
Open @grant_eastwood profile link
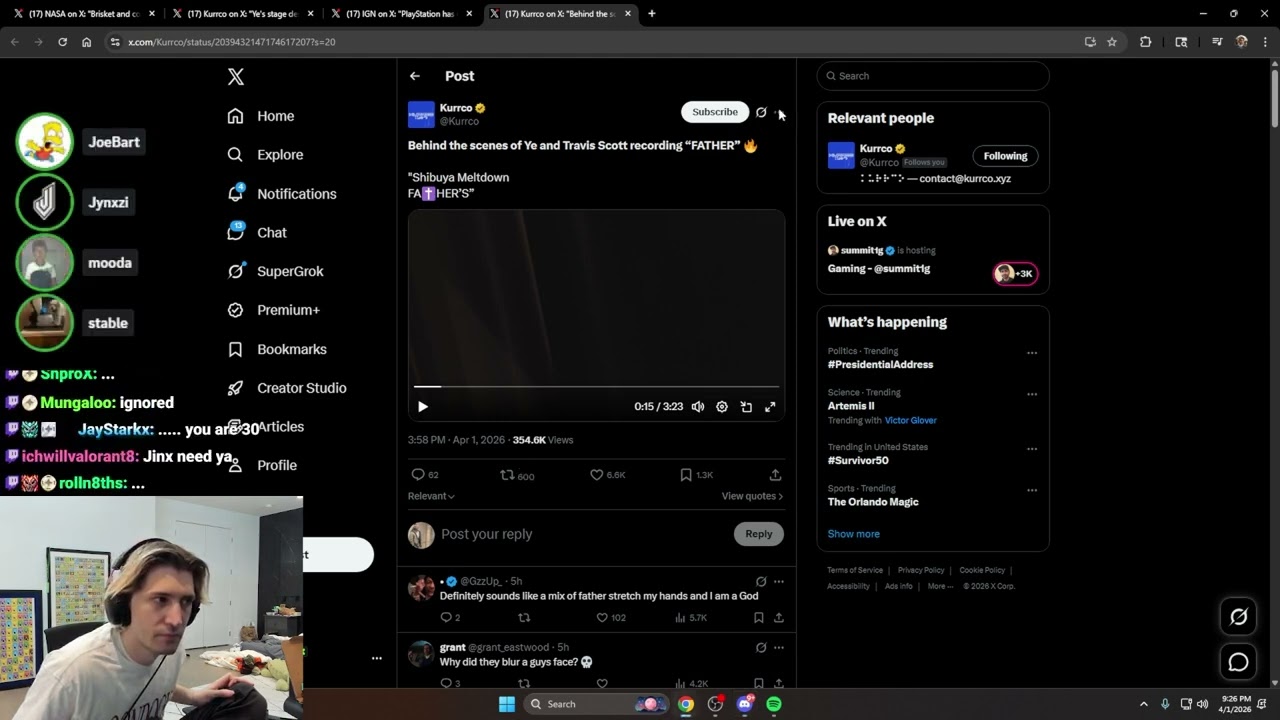(508, 647)
